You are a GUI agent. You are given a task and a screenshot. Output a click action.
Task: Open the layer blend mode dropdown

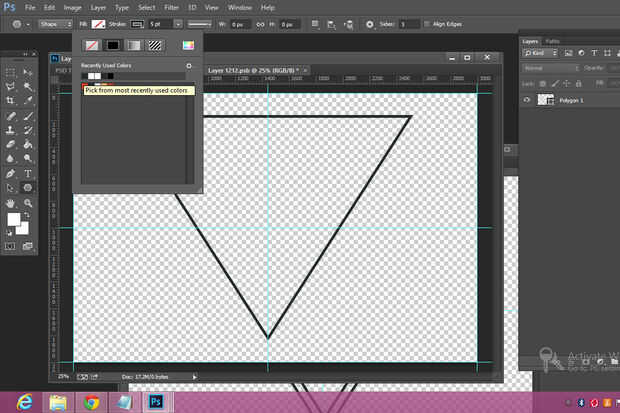coord(549,68)
